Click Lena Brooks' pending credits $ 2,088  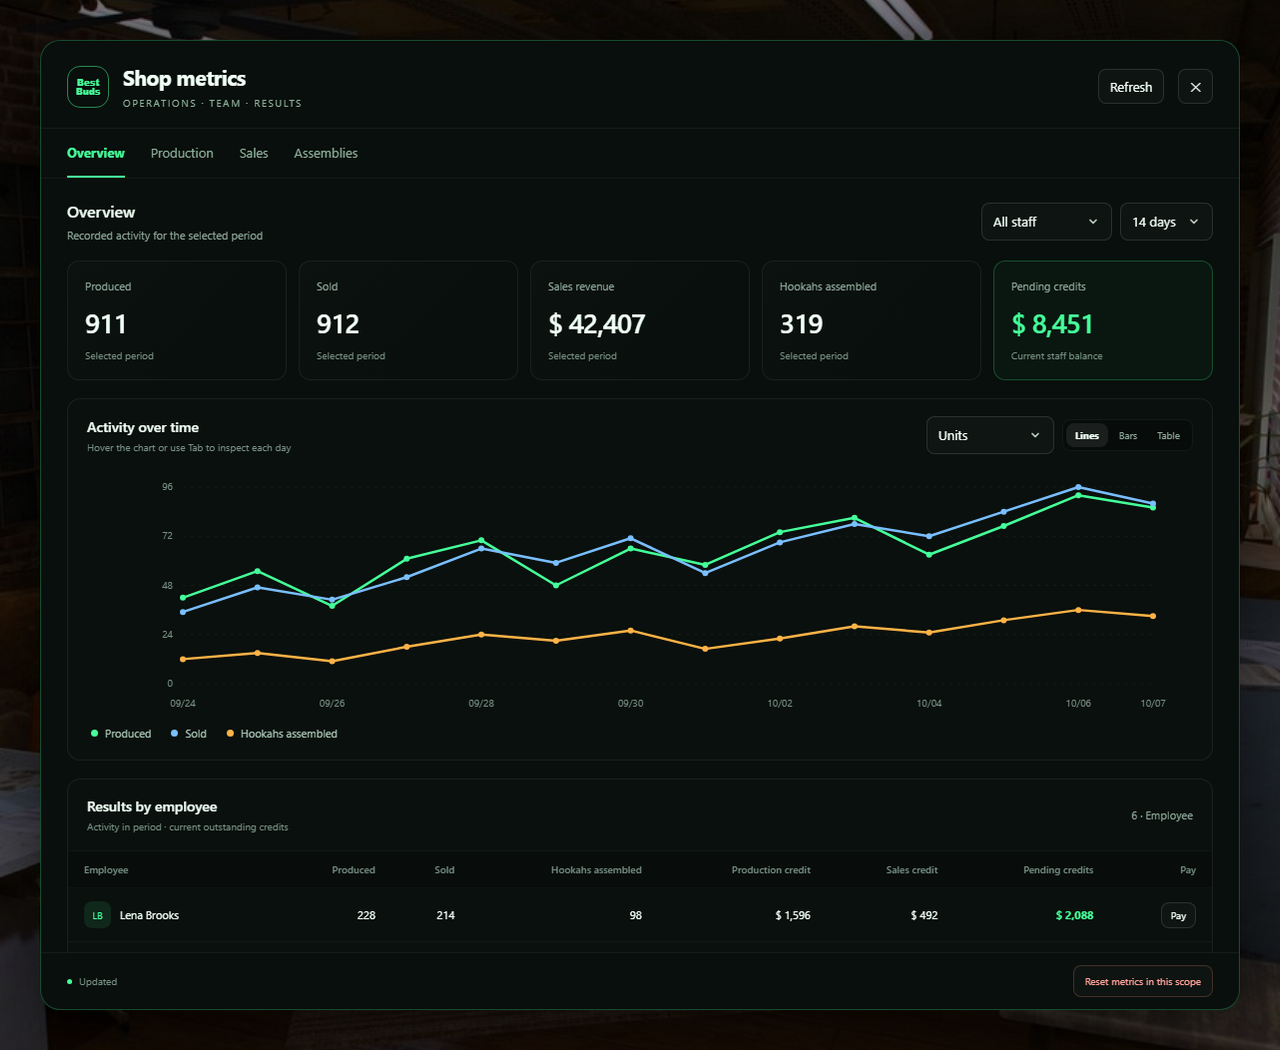(1074, 915)
